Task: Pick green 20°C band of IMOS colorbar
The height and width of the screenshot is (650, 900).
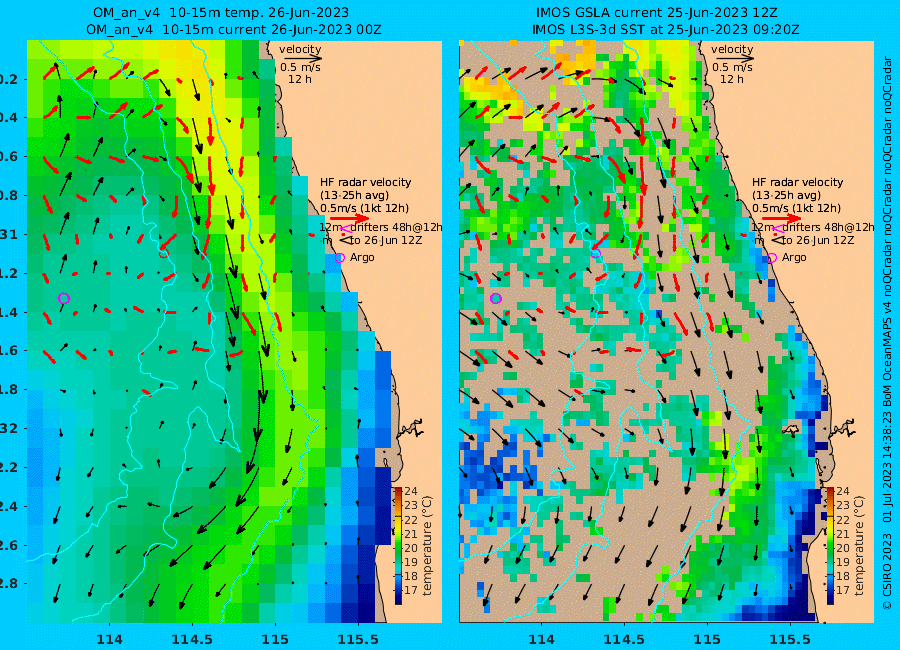Action: click(831, 548)
